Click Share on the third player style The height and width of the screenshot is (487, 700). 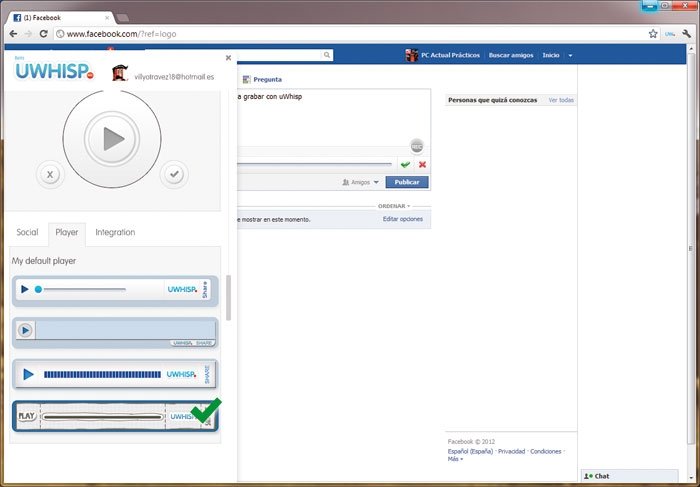click(x=207, y=374)
